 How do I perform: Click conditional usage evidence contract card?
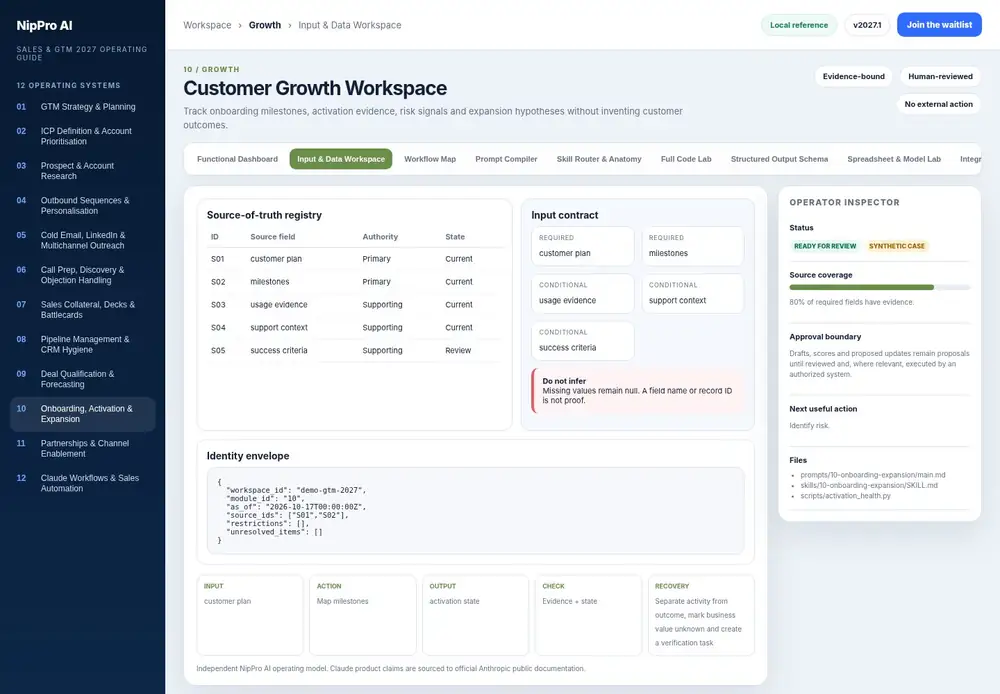pyautogui.click(x=582, y=293)
